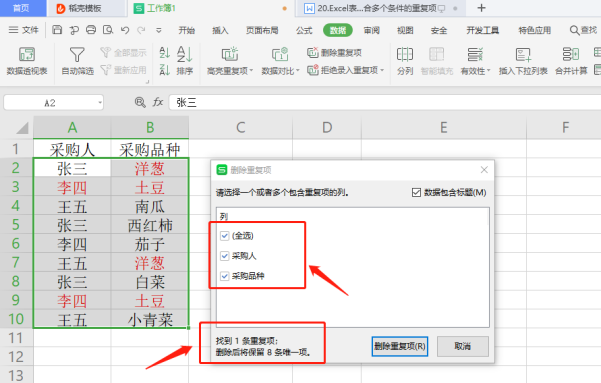This screenshot has height=383, width=601.
Task: Sort ascending with the A-Z icon
Action: pos(164,53)
